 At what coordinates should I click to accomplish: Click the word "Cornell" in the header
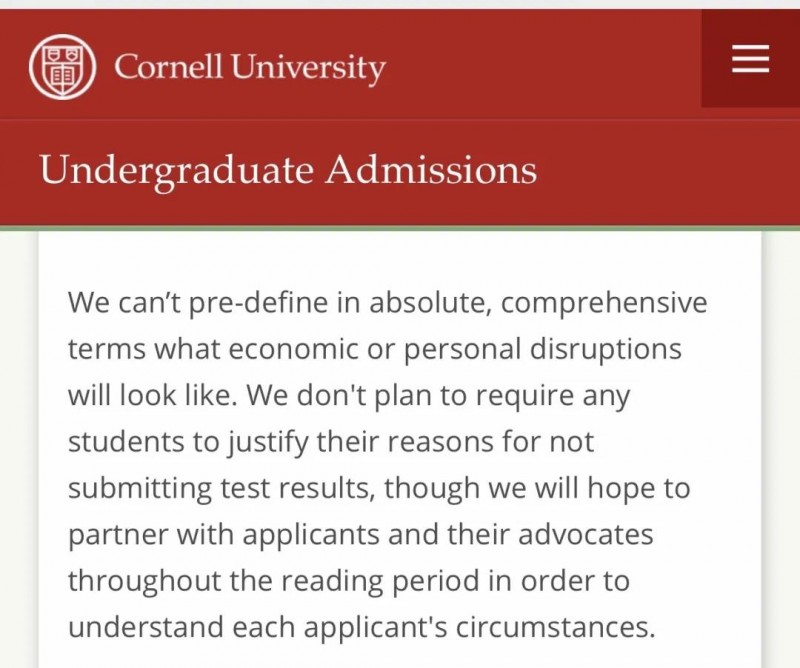(168, 66)
